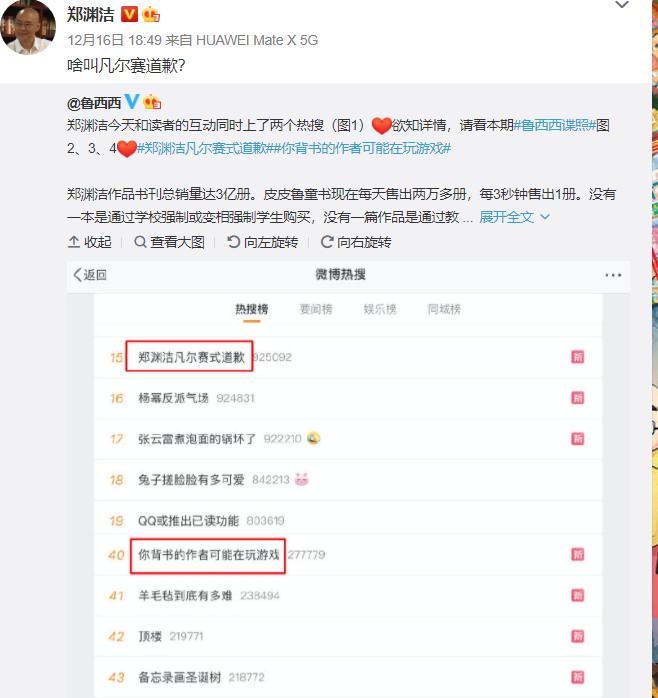Open the post options chevron at top right
The image size is (658, 698).
tap(621, 5)
